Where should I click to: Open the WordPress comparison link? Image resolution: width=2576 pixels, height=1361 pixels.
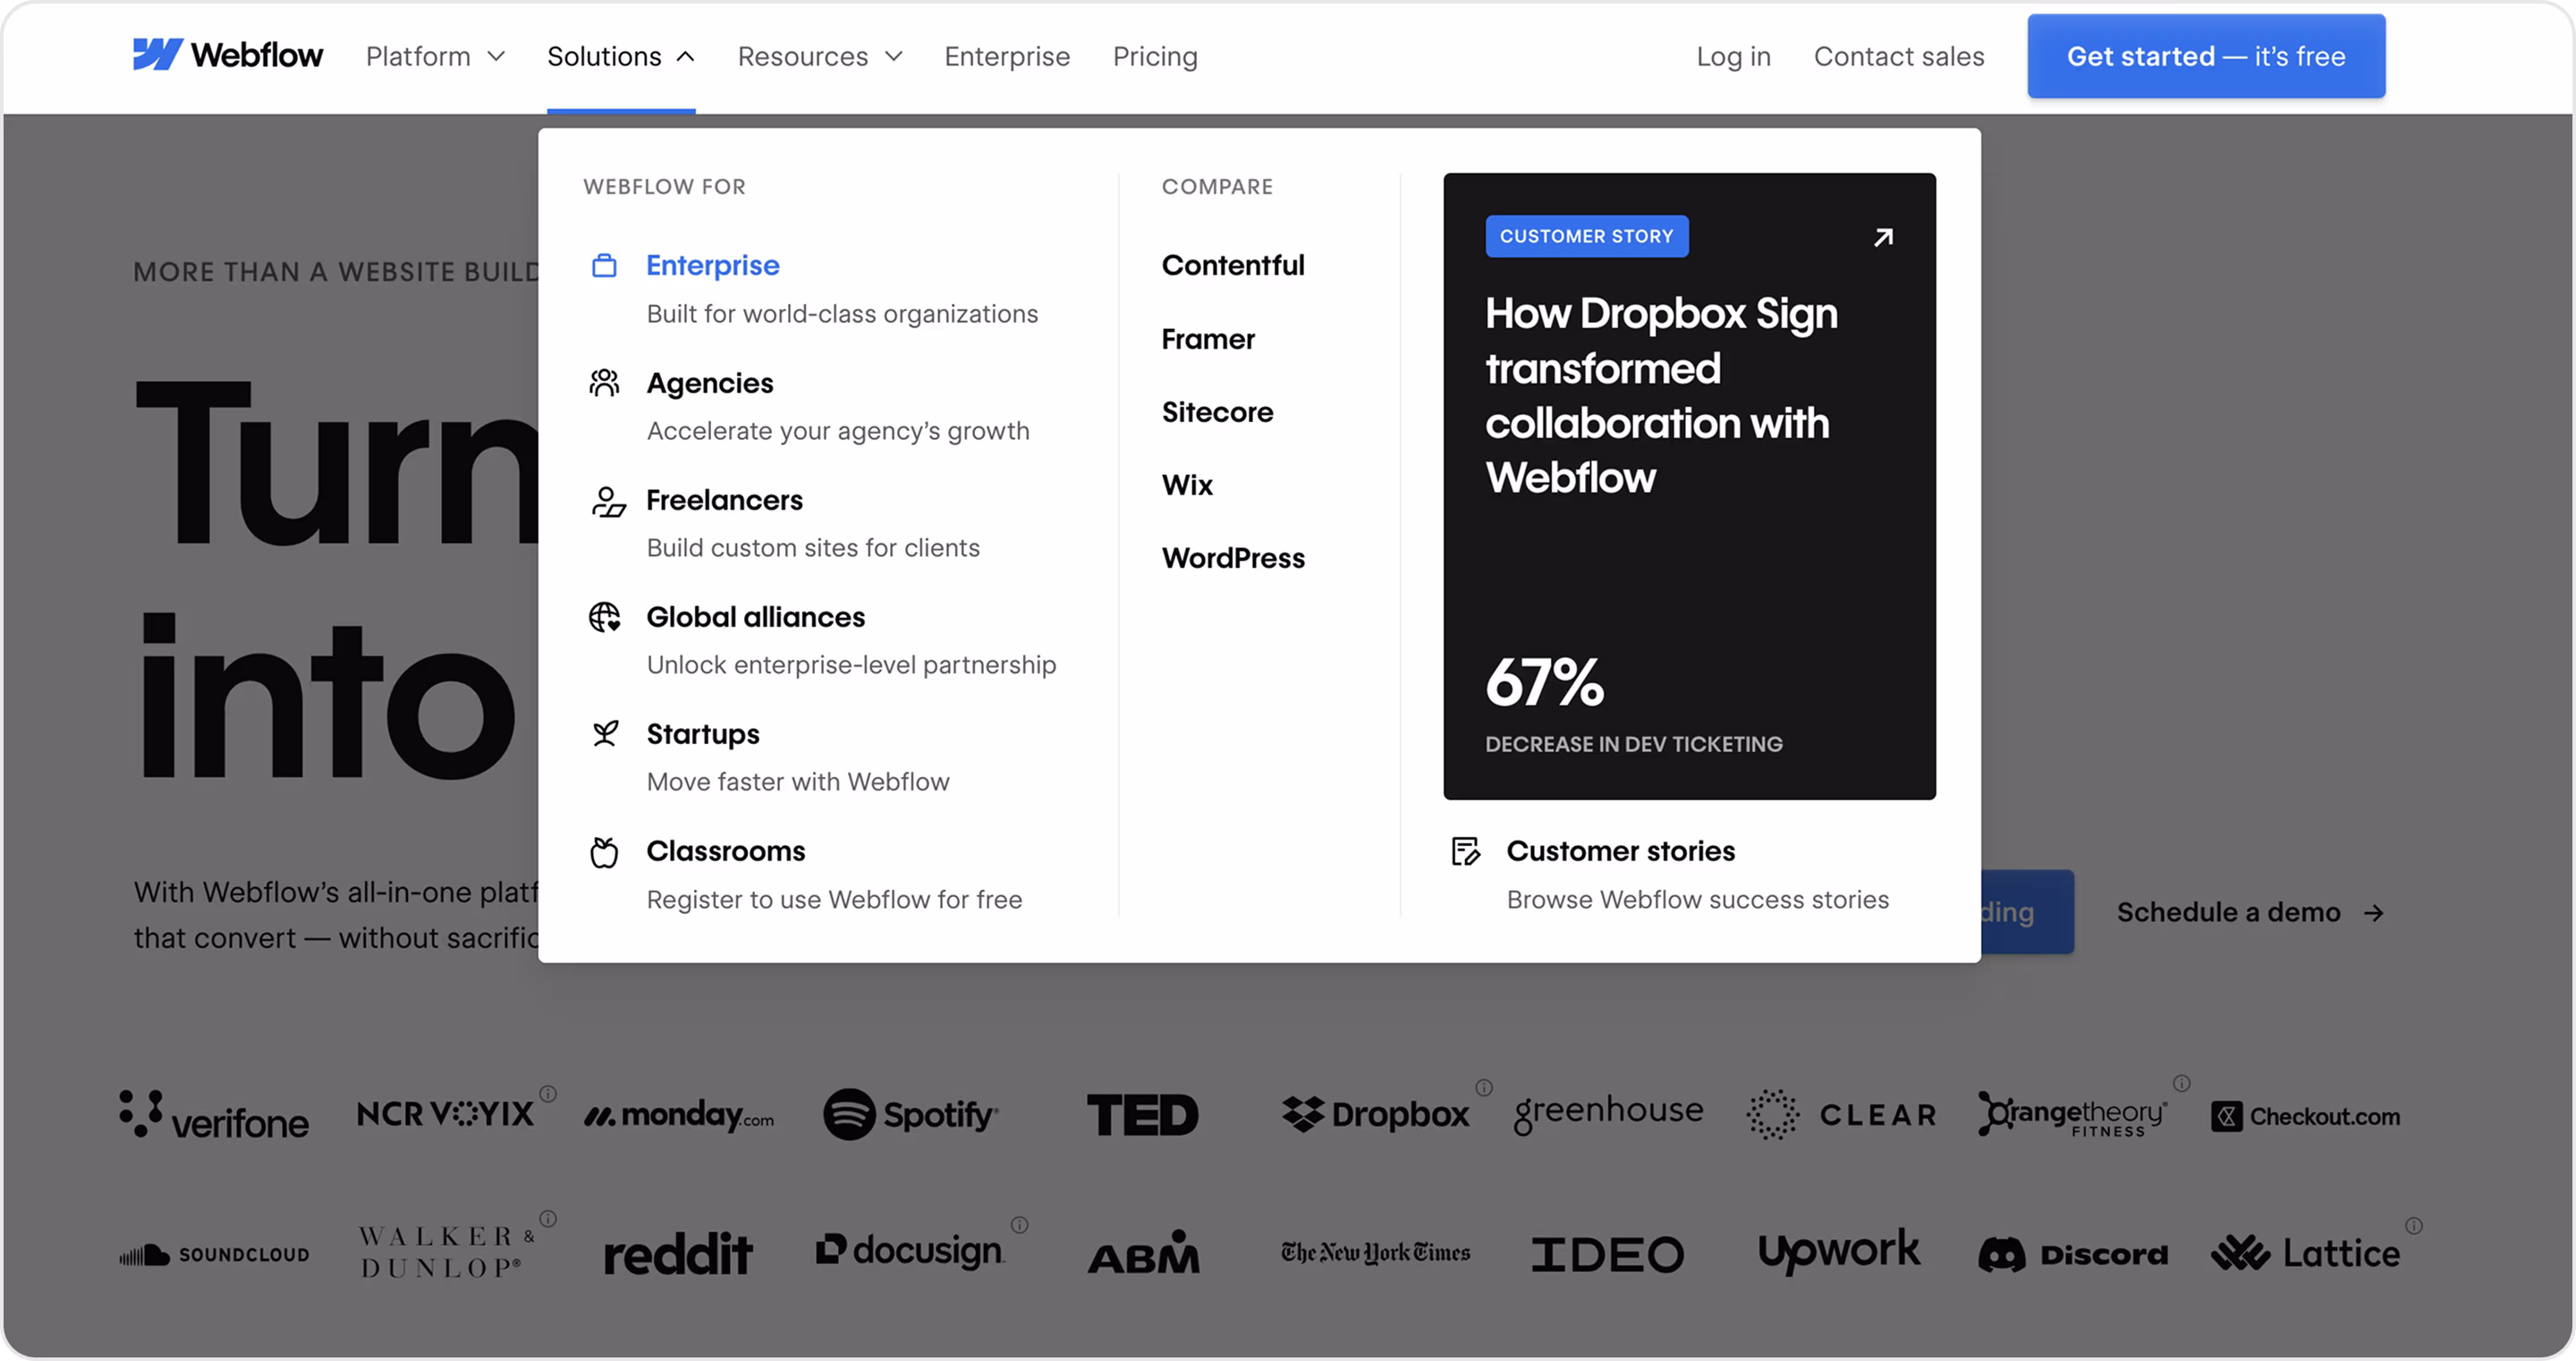point(1233,558)
